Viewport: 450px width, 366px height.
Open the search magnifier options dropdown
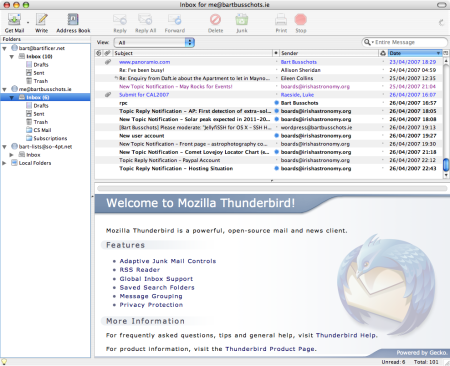coord(368,42)
